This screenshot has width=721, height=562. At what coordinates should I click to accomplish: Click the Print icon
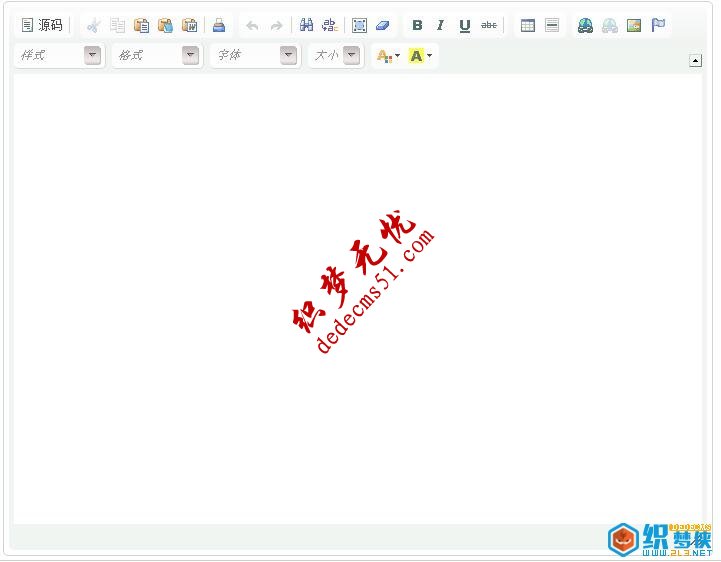pos(219,25)
